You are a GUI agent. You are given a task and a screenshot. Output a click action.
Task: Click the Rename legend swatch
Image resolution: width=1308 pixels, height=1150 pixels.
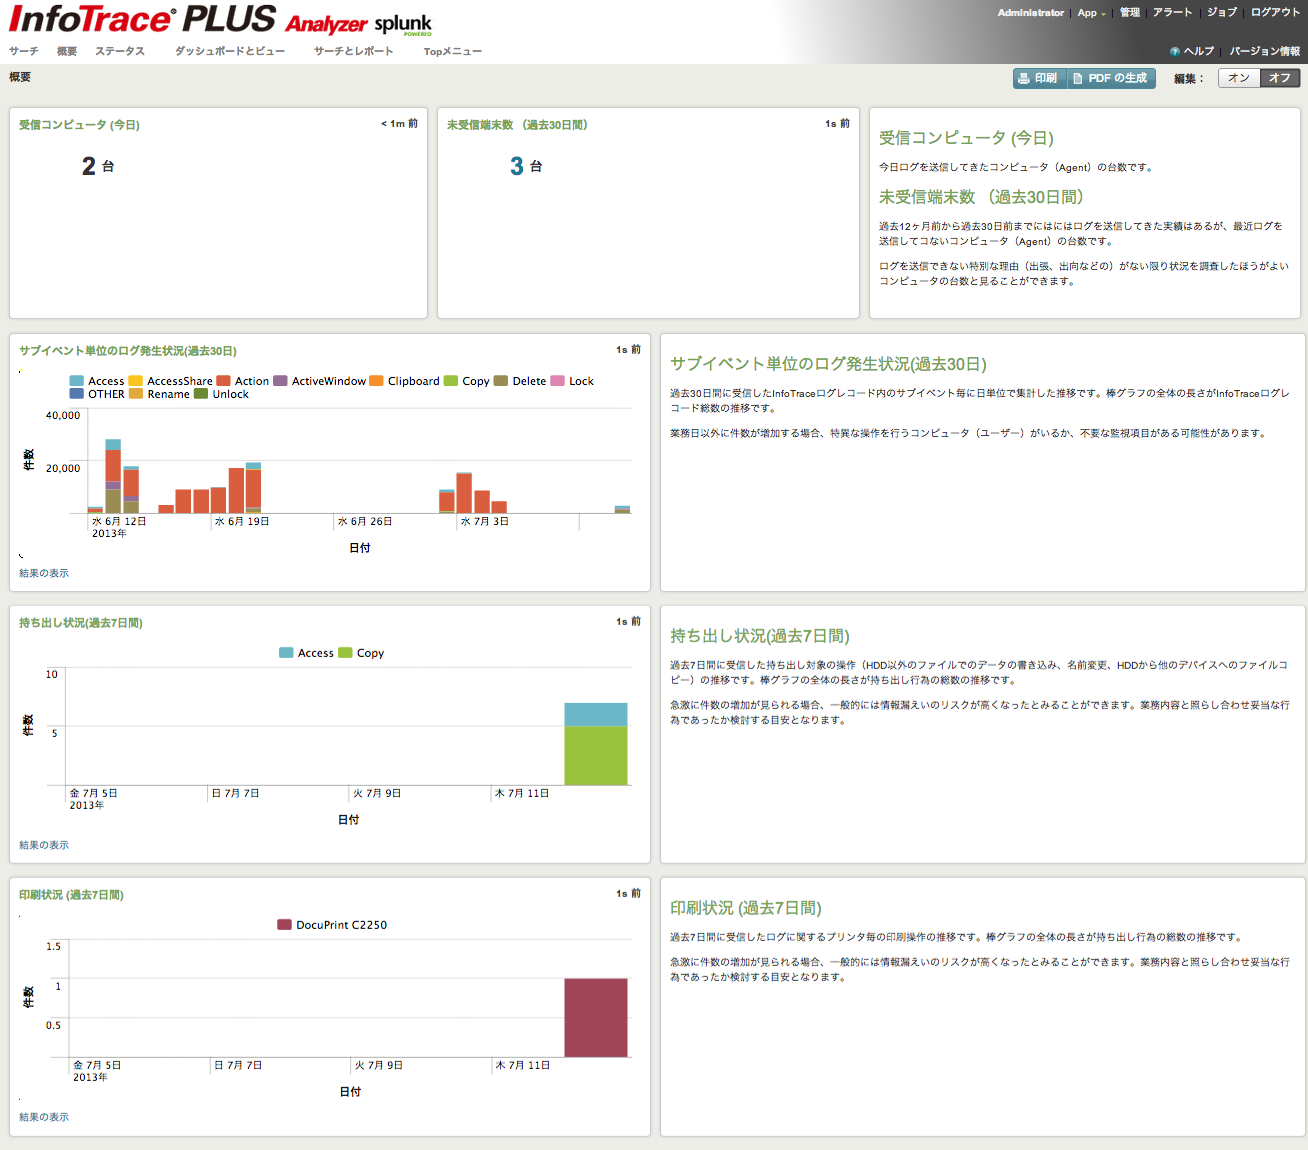136,394
